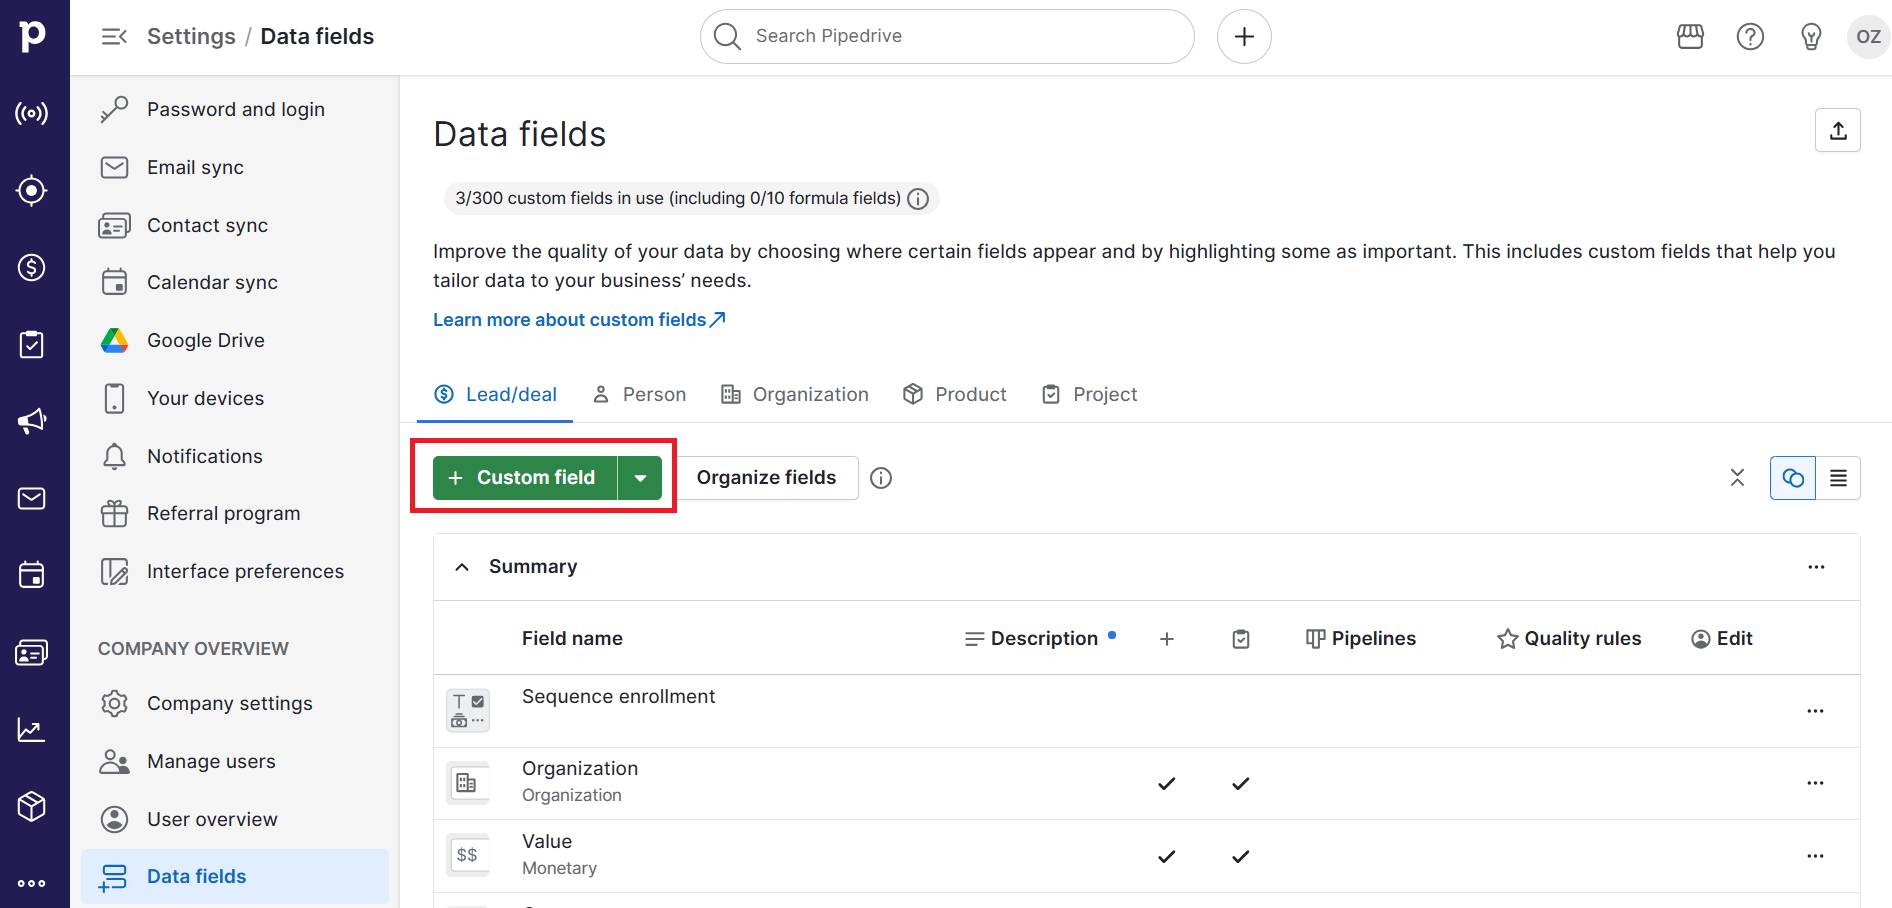Viewport: 1892px width, 908px height.
Task: Click the export upload icon near Data fields
Action: (x=1838, y=129)
